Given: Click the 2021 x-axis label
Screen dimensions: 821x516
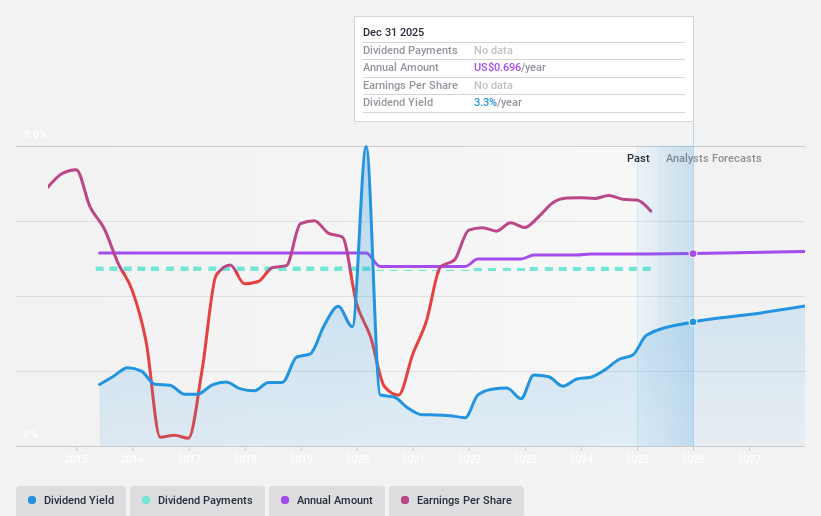Looking at the screenshot, I should [413, 459].
